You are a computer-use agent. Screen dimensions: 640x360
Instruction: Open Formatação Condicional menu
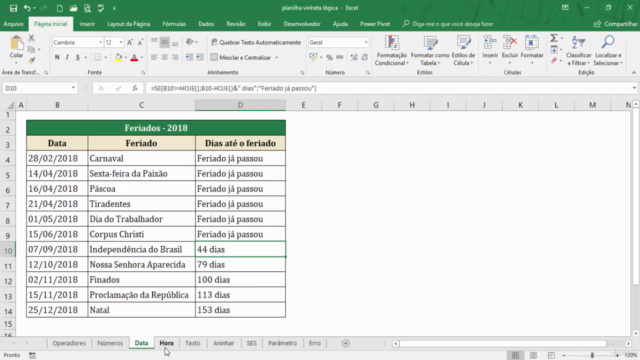pos(391,51)
